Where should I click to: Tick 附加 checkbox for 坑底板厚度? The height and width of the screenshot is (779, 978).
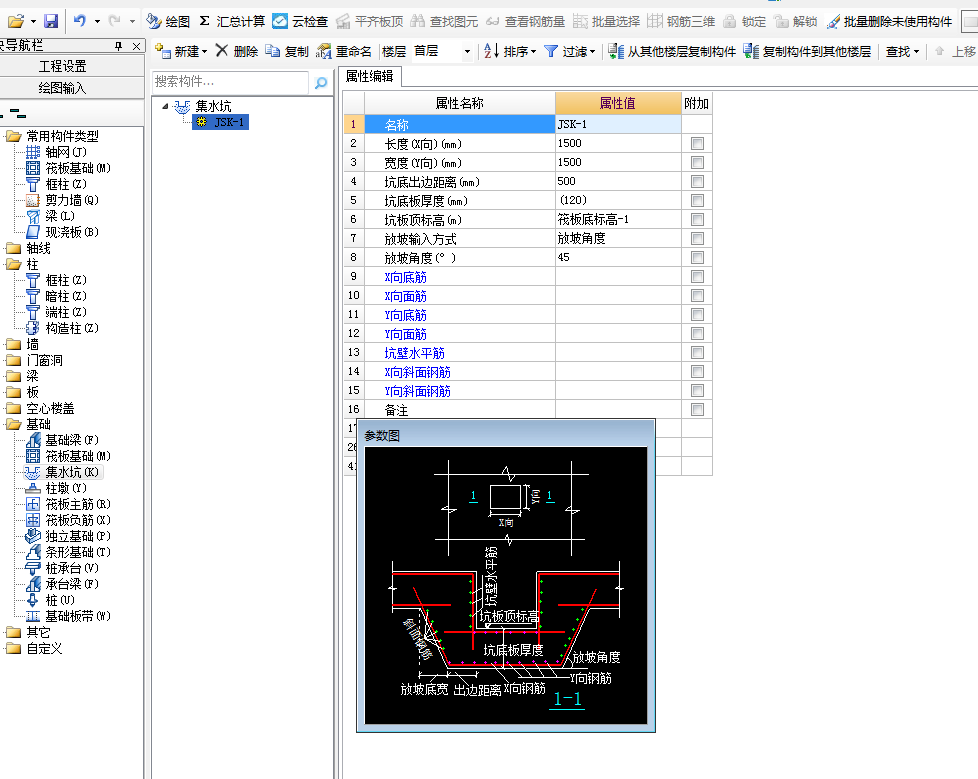point(697,200)
